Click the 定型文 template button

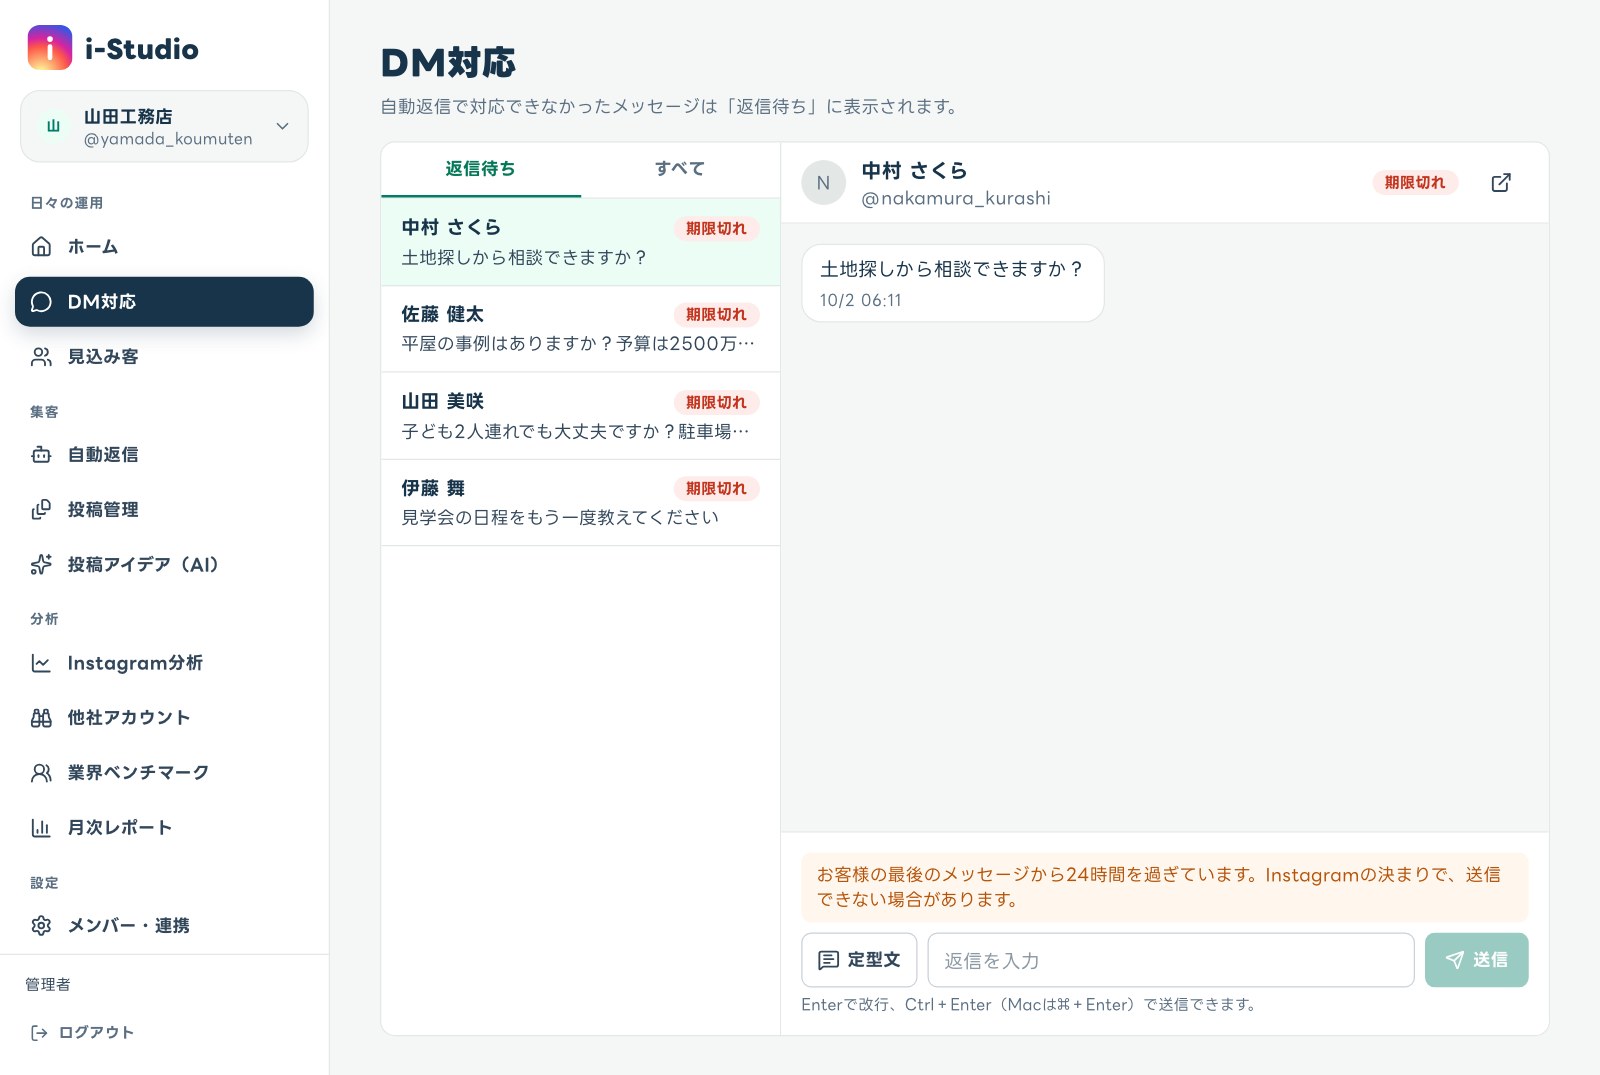859,960
